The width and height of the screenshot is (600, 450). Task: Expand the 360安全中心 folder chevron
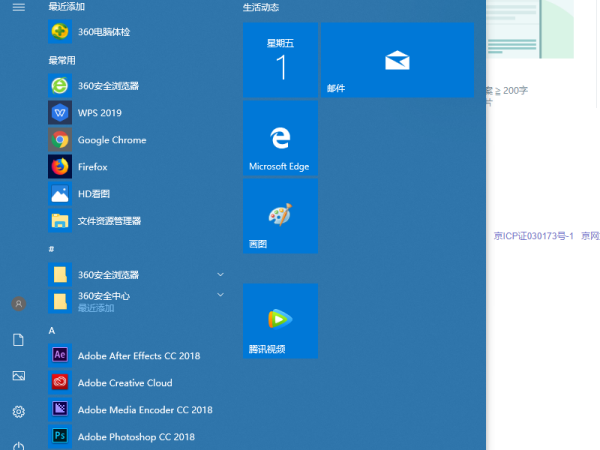pos(220,295)
